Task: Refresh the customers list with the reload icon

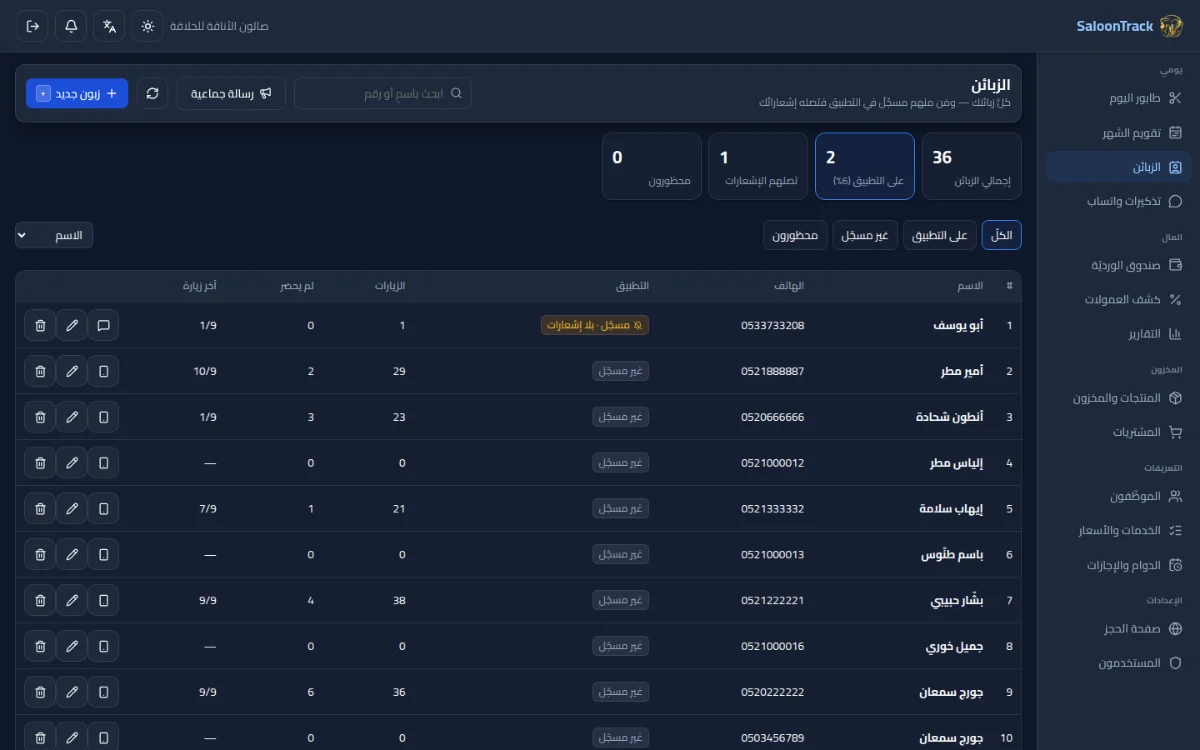Action: 152,93
